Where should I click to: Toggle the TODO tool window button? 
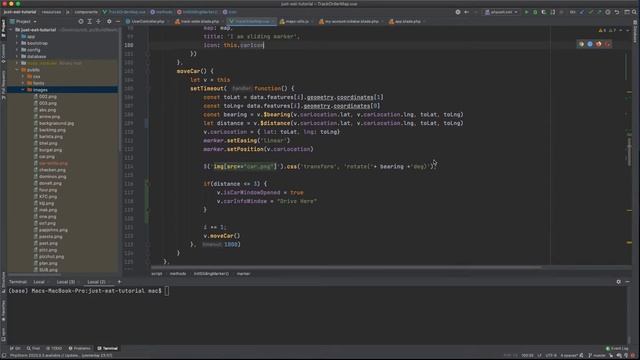tap(54, 348)
